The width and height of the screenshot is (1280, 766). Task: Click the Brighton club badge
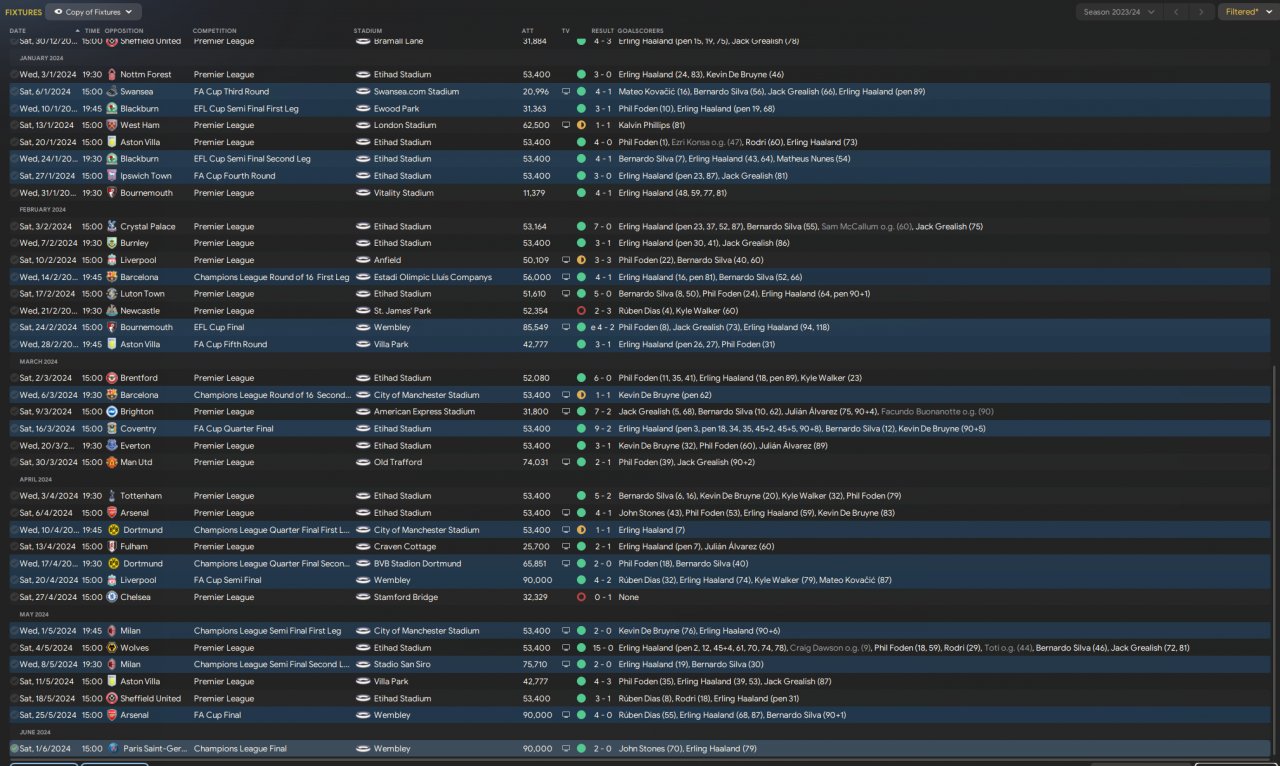pos(112,412)
